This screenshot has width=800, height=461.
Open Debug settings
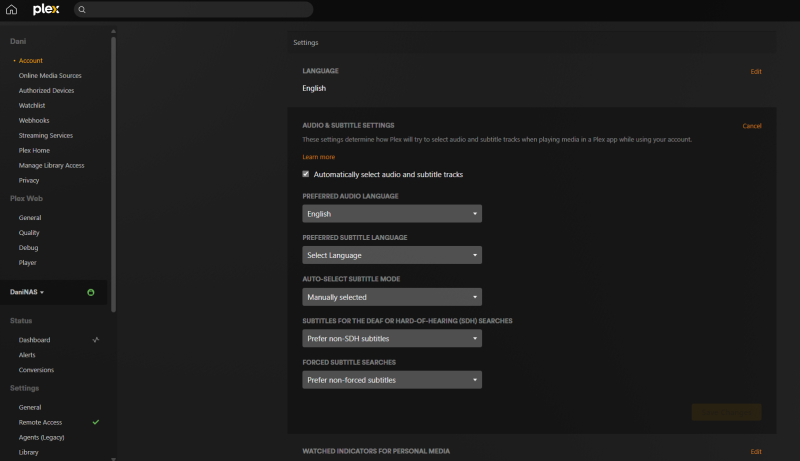click(29, 247)
